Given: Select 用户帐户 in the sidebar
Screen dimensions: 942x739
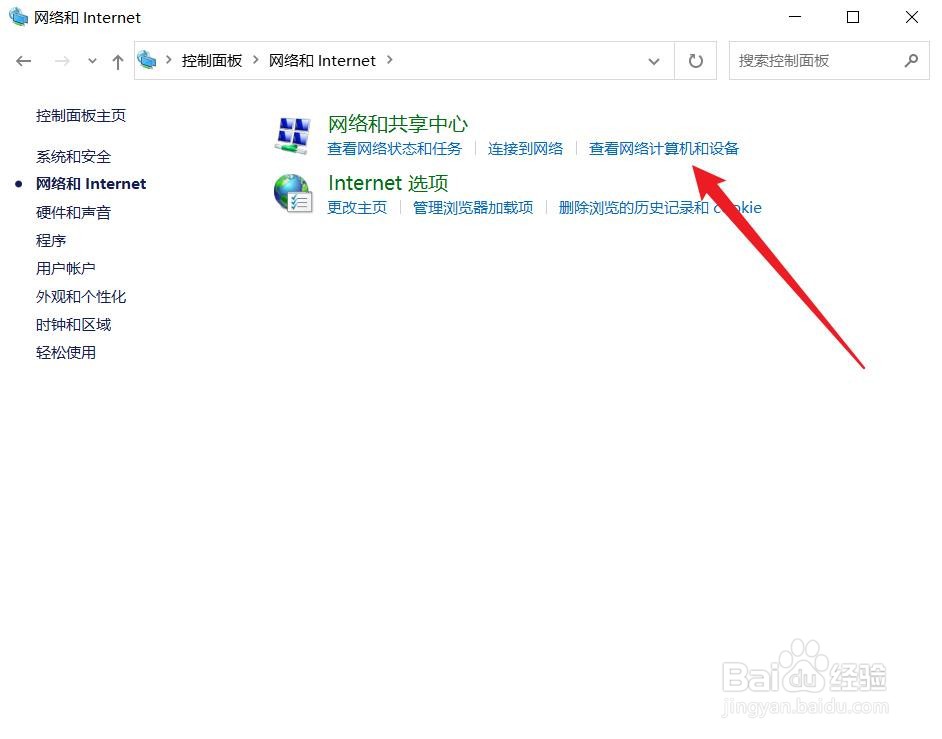Looking at the screenshot, I should click(x=65, y=268).
